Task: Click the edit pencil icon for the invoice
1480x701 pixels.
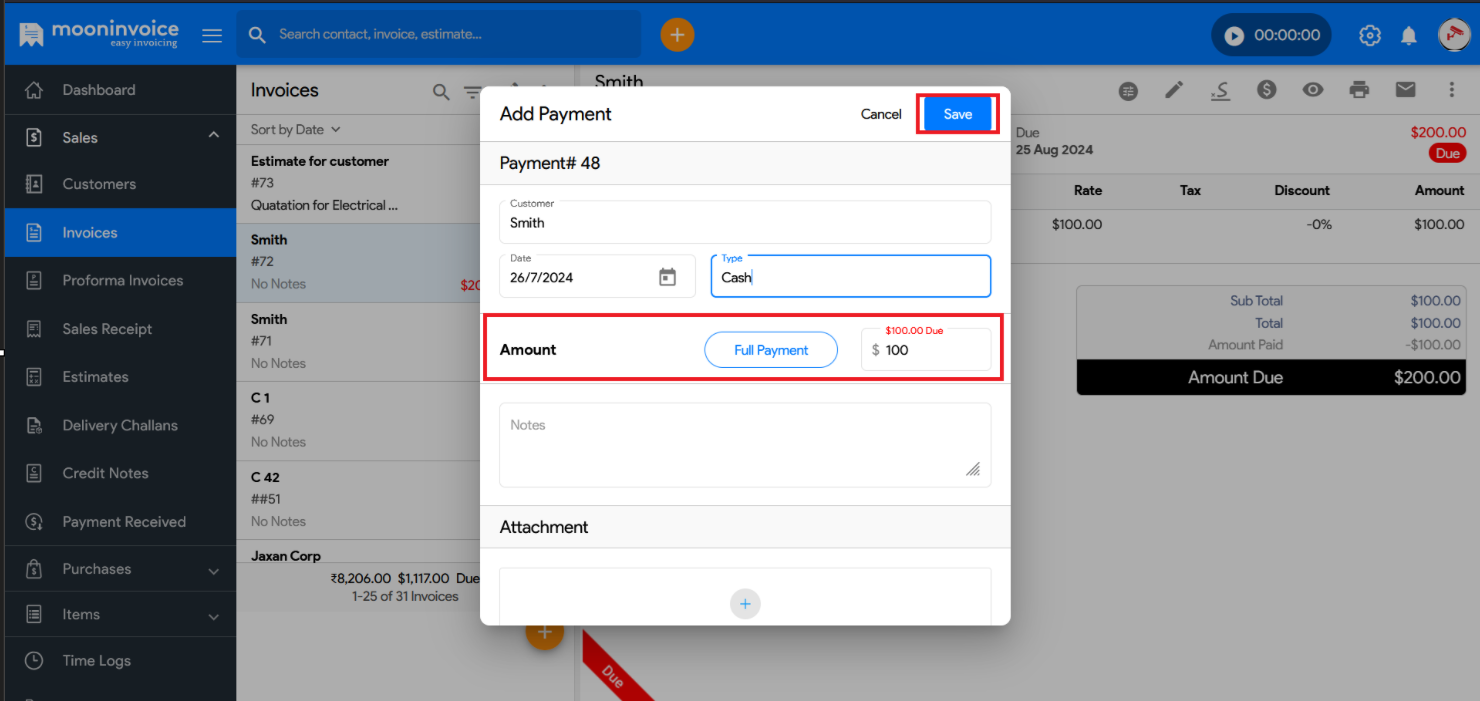Action: pyautogui.click(x=1173, y=90)
